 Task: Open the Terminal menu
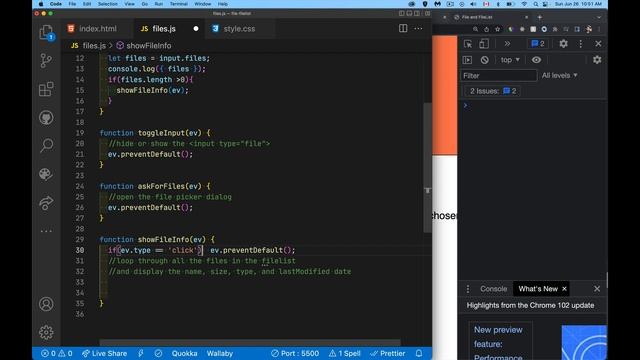point(178,4)
